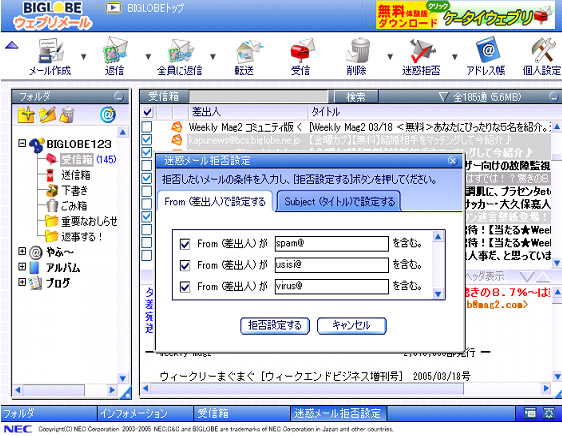Click the blue @ icon in folder panel

tap(108, 115)
